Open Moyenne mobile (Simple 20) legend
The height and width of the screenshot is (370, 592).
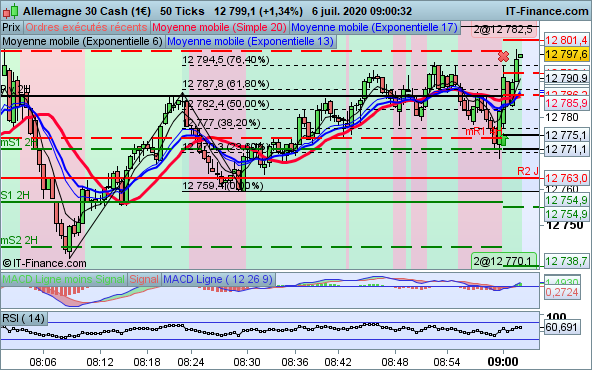point(220,27)
